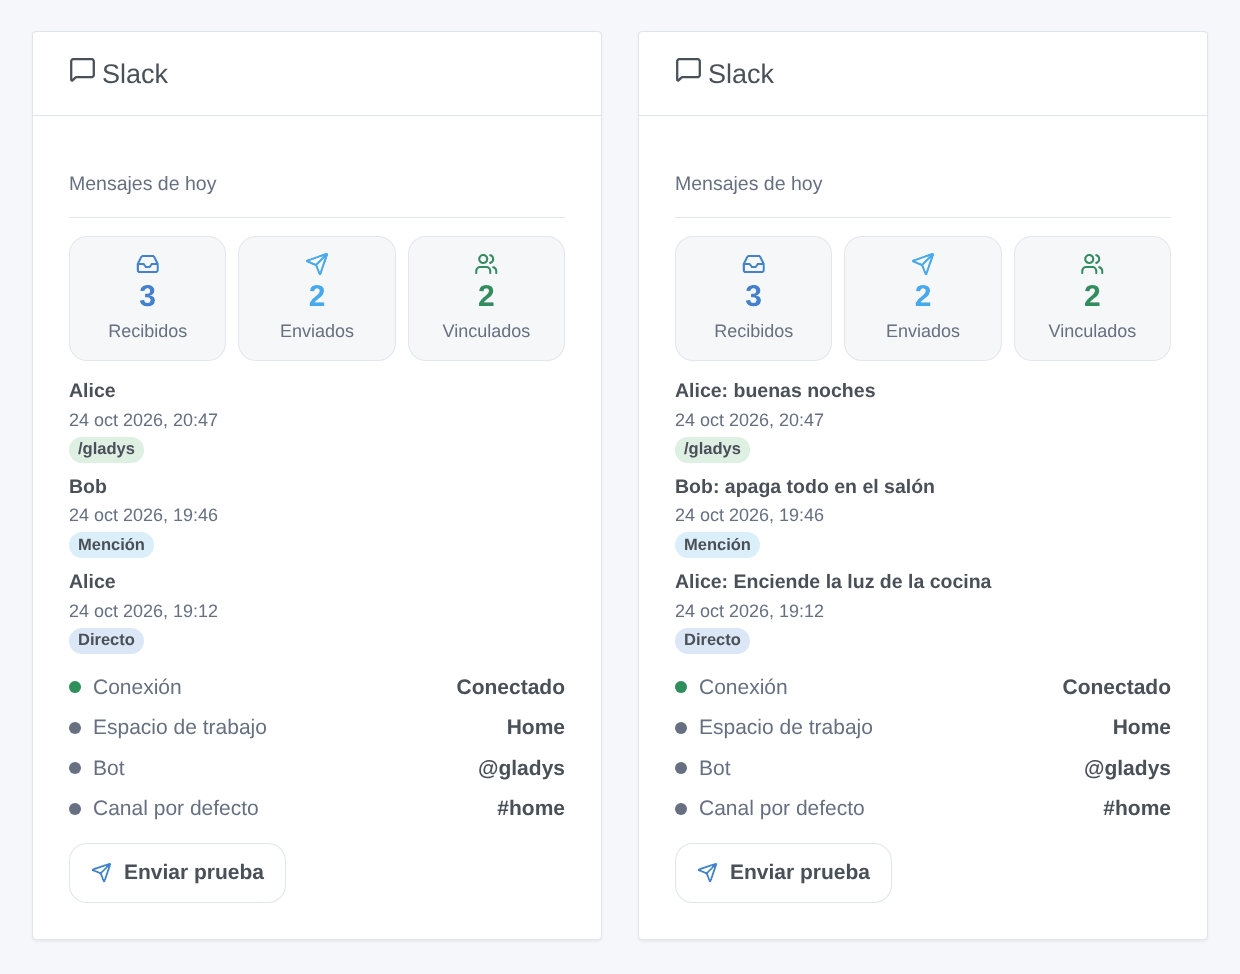This screenshot has width=1240, height=974.
Task: Open the Vinculados stat tile label in the left card
Action: click(x=486, y=331)
